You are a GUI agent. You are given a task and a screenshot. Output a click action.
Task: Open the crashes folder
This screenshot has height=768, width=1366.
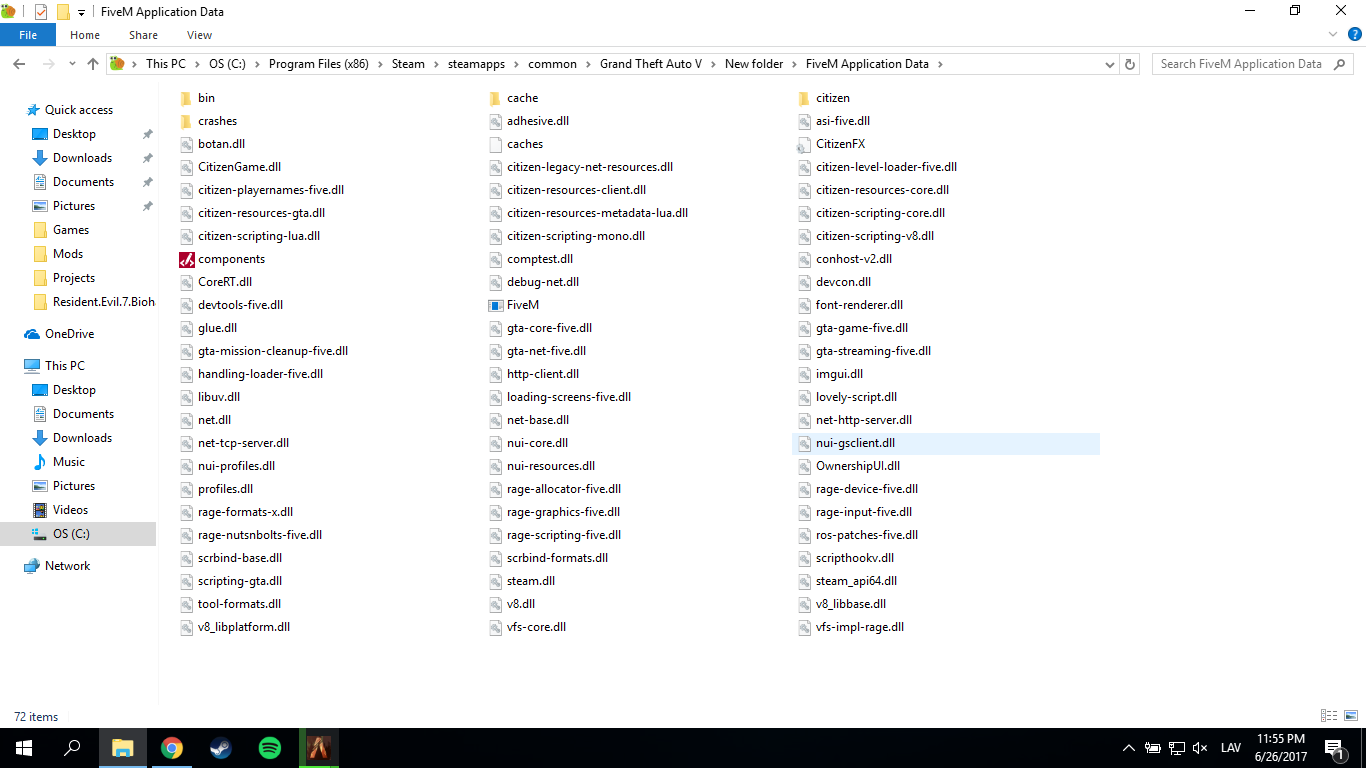[208, 121]
